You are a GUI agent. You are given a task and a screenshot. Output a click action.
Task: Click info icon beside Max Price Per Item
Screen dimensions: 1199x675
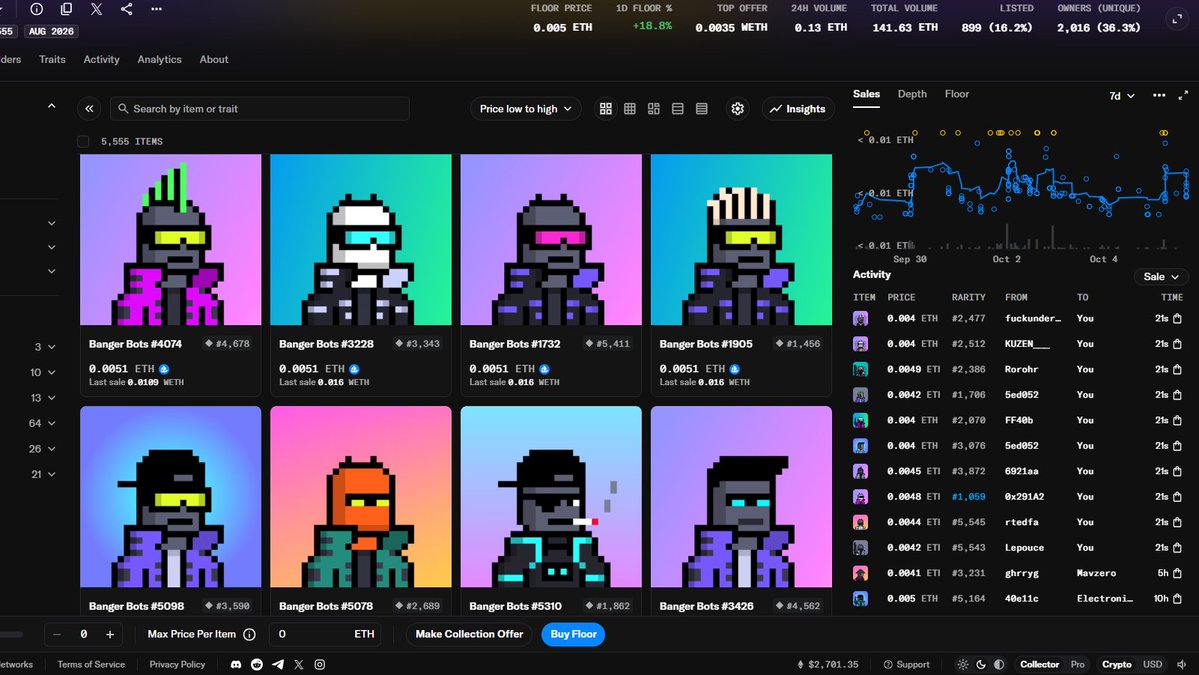249,634
